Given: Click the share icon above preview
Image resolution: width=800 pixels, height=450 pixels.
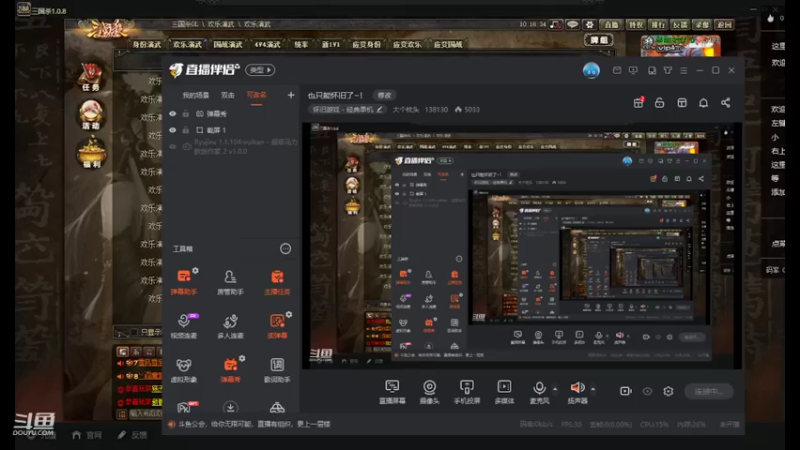Looking at the screenshot, I should [725, 103].
